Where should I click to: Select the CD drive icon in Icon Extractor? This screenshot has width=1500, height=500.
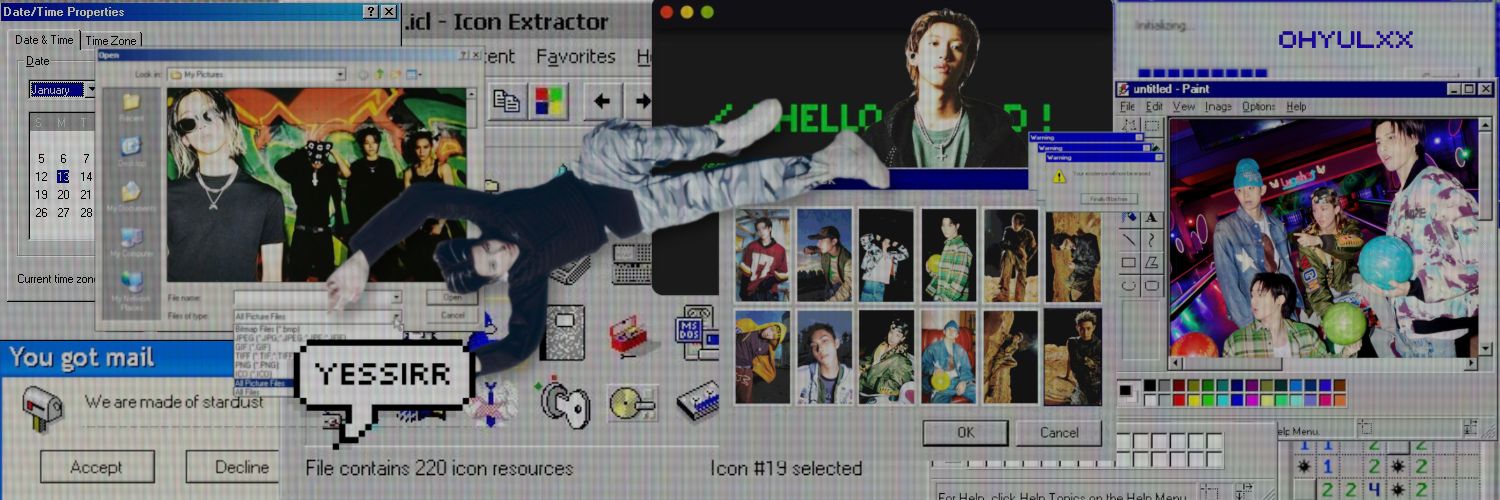click(x=631, y=402)
